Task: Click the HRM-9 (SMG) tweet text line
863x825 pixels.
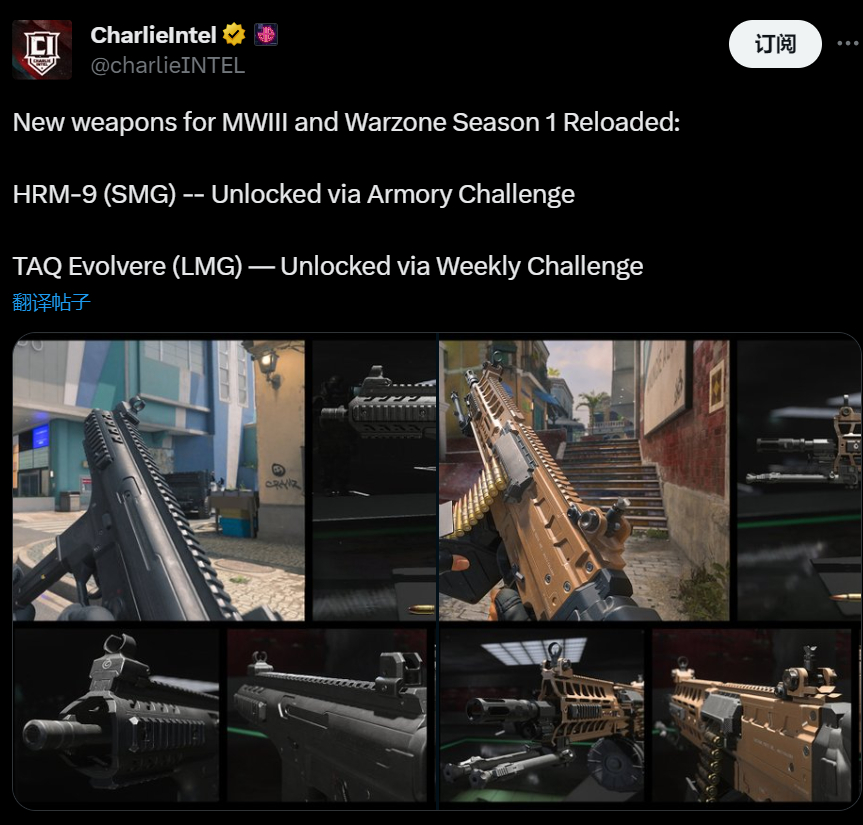Action: tap(293, 194)
